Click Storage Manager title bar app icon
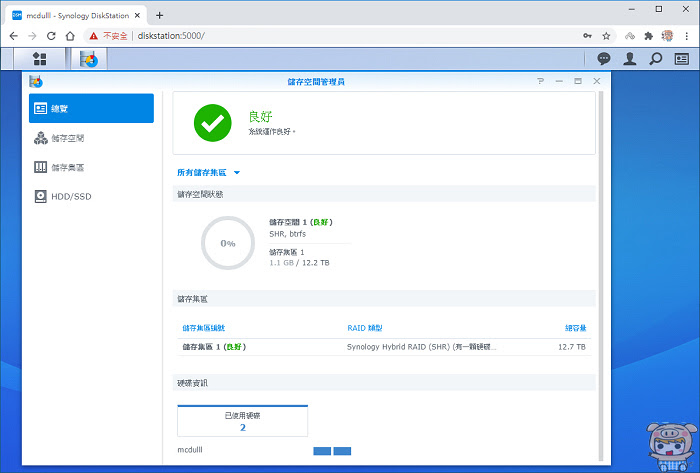Screen dimensions: 700x473 click(x=36, y=81)
